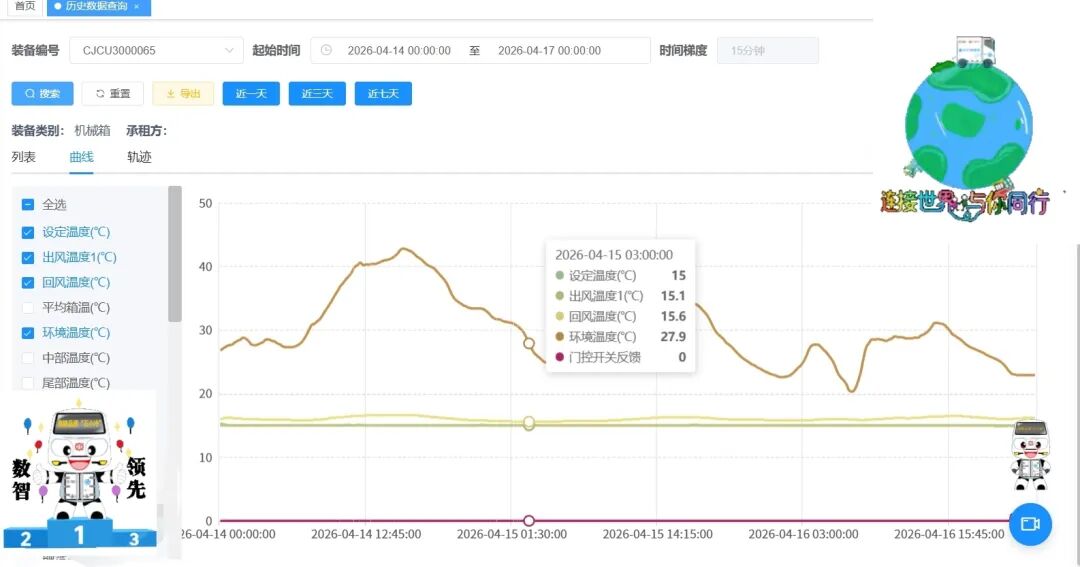Switch to the 列表 tab

[x=24, y=157]
